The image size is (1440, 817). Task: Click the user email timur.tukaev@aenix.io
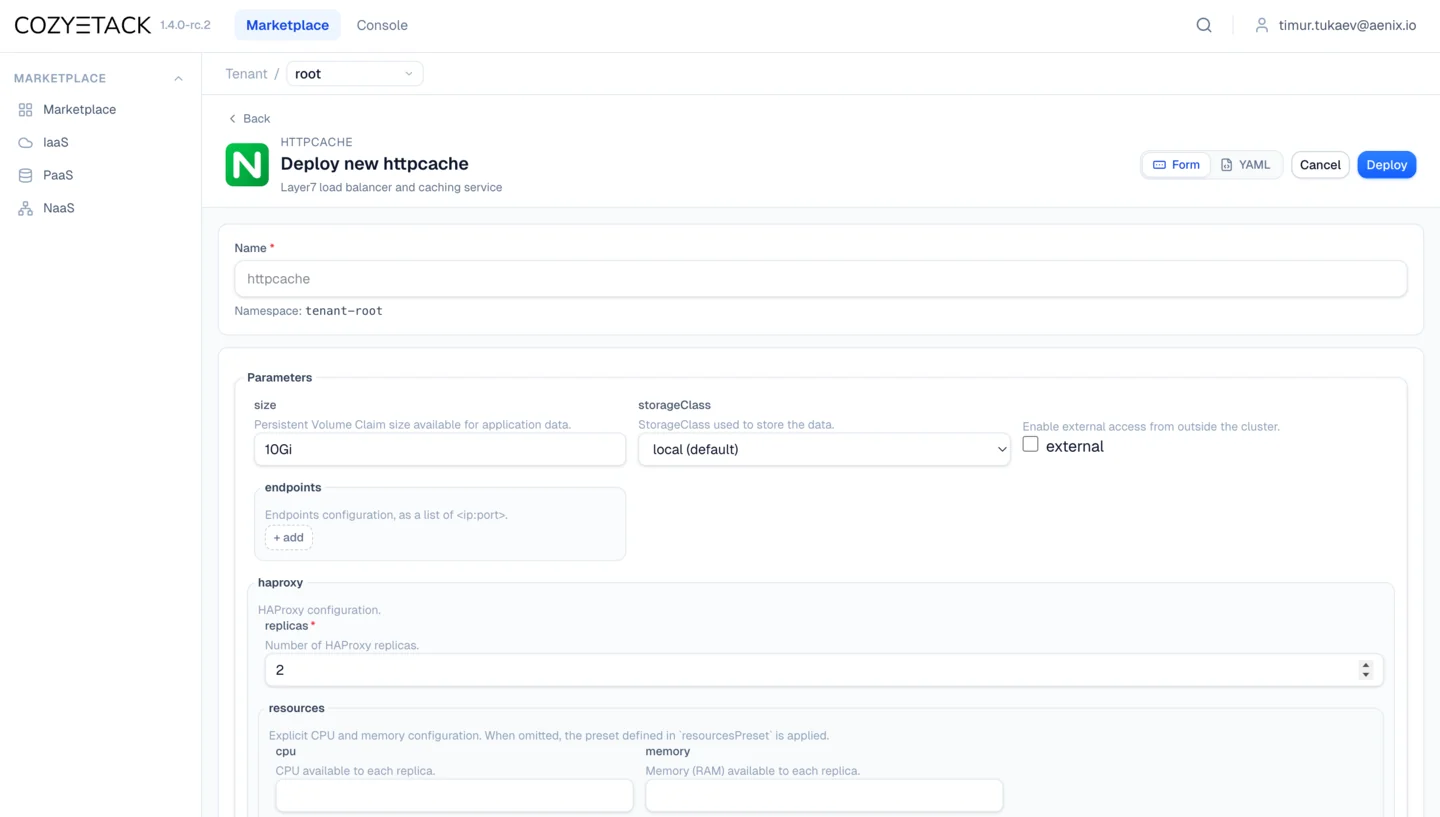[x=1347, y=25]
